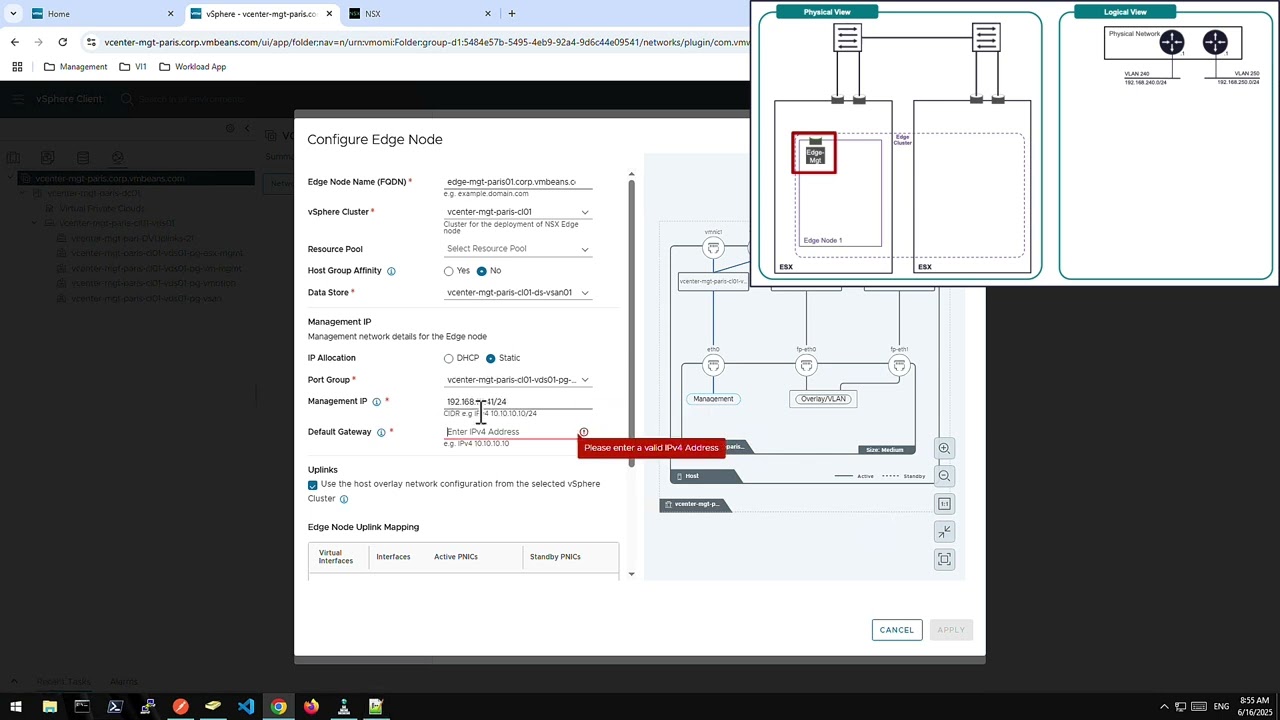Click the Virtual Interfaces column header
This screenshot has height=720, width=1280.
336,557
